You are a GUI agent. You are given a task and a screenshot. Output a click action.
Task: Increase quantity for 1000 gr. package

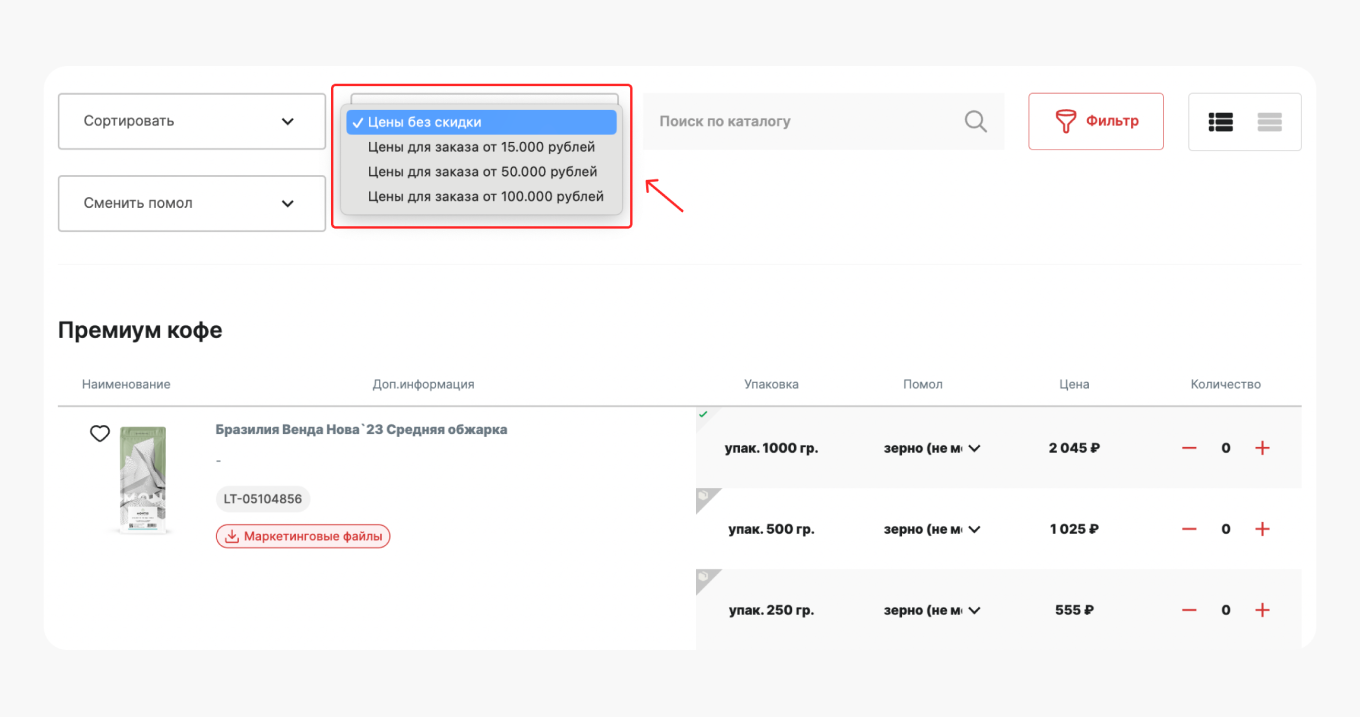1262,448
